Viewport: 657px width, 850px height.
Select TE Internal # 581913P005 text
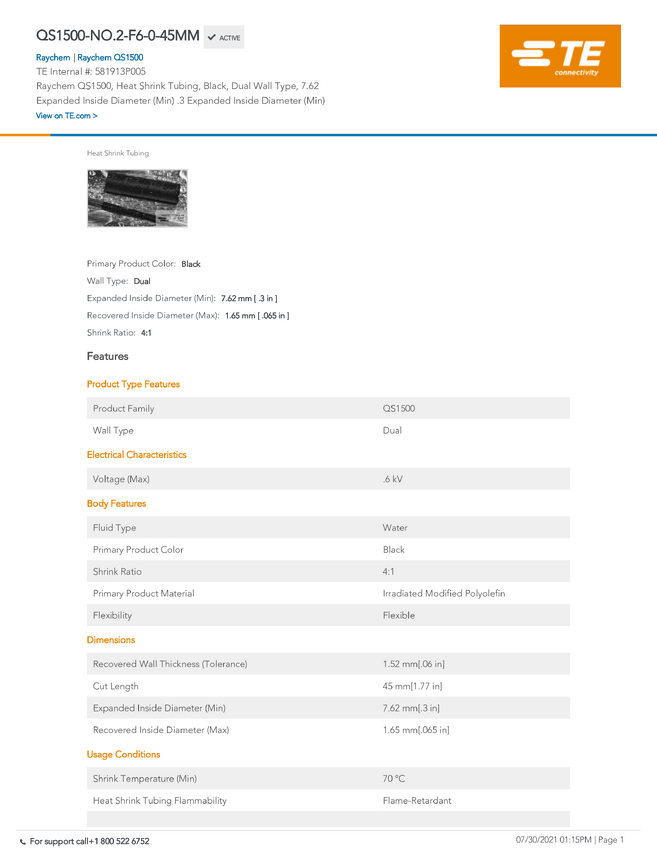(91, 72)
